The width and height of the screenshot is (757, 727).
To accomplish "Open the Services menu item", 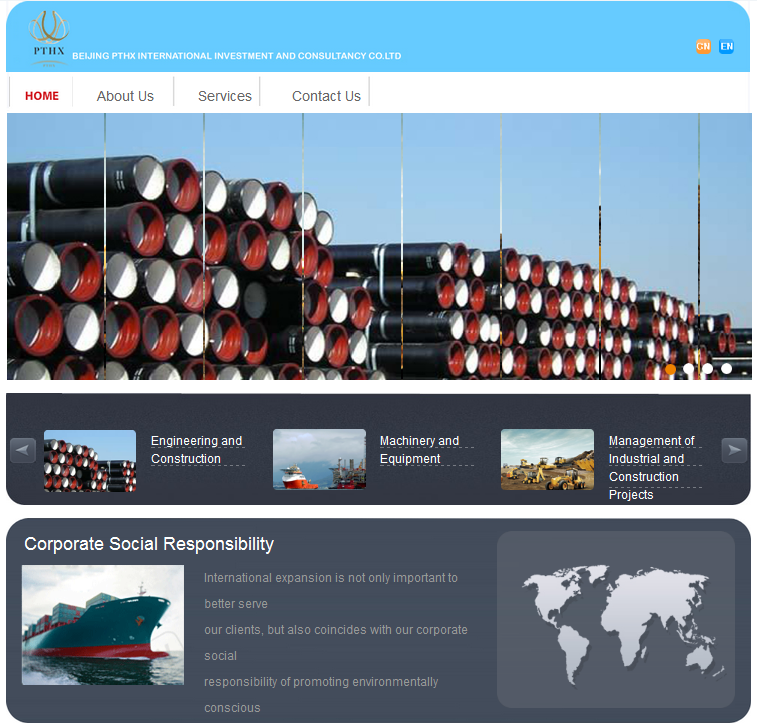I will point(224,96).
